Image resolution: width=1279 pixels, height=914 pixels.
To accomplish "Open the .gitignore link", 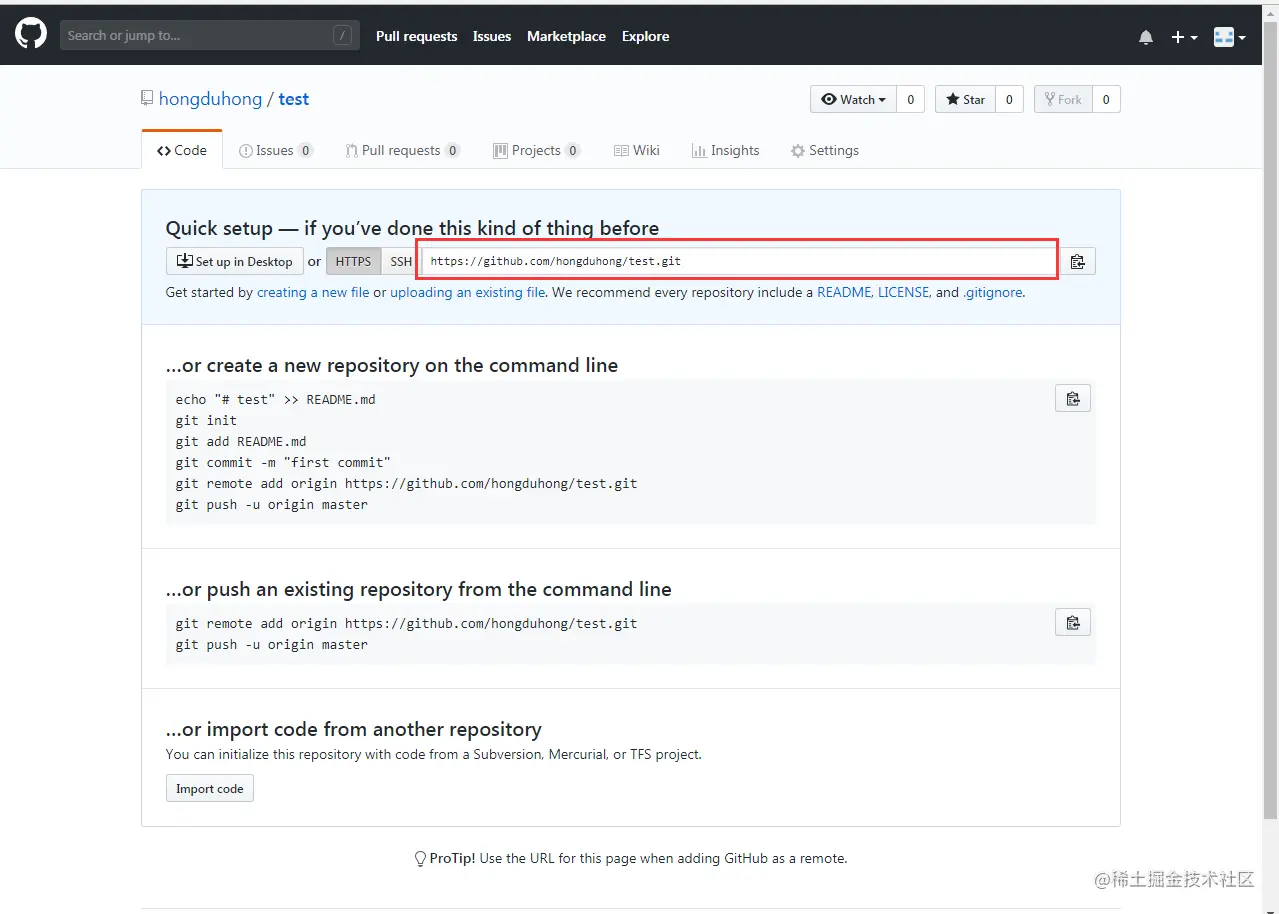I will [993, 293].
